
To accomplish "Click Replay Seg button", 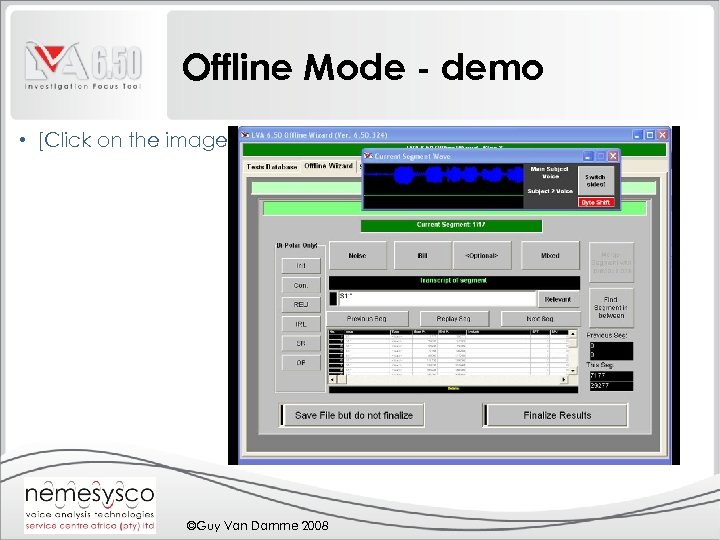I will point(453,319).
